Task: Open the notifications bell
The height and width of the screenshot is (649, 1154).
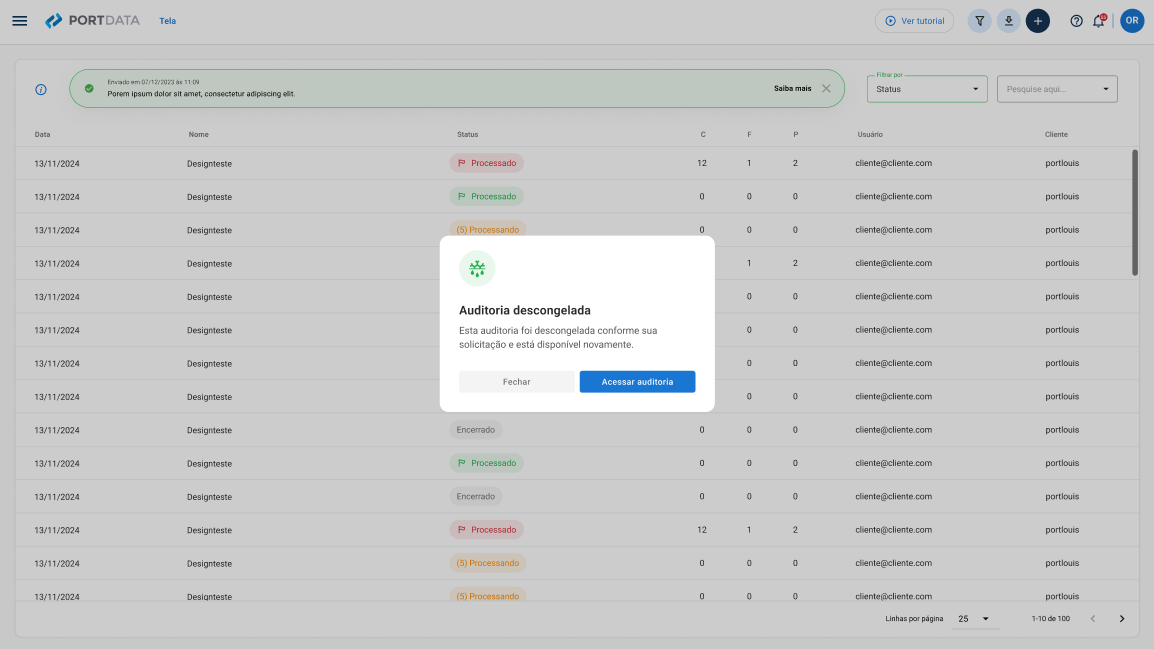Action: [1098, 21]
